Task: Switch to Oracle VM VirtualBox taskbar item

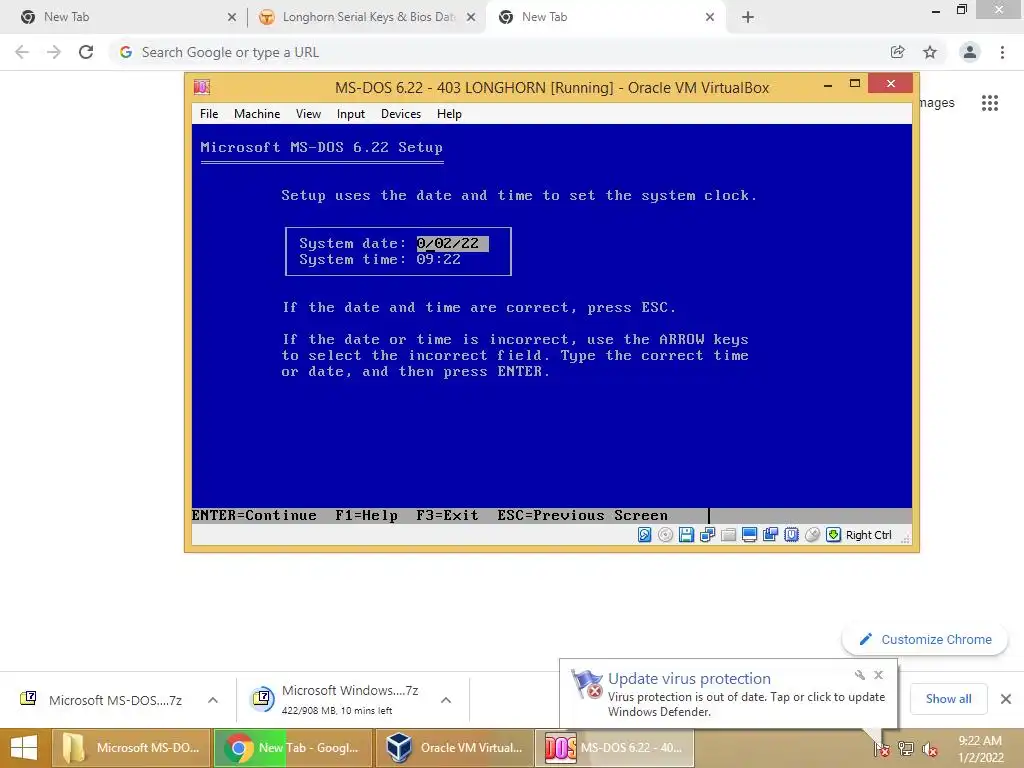Action: point(454,748)
